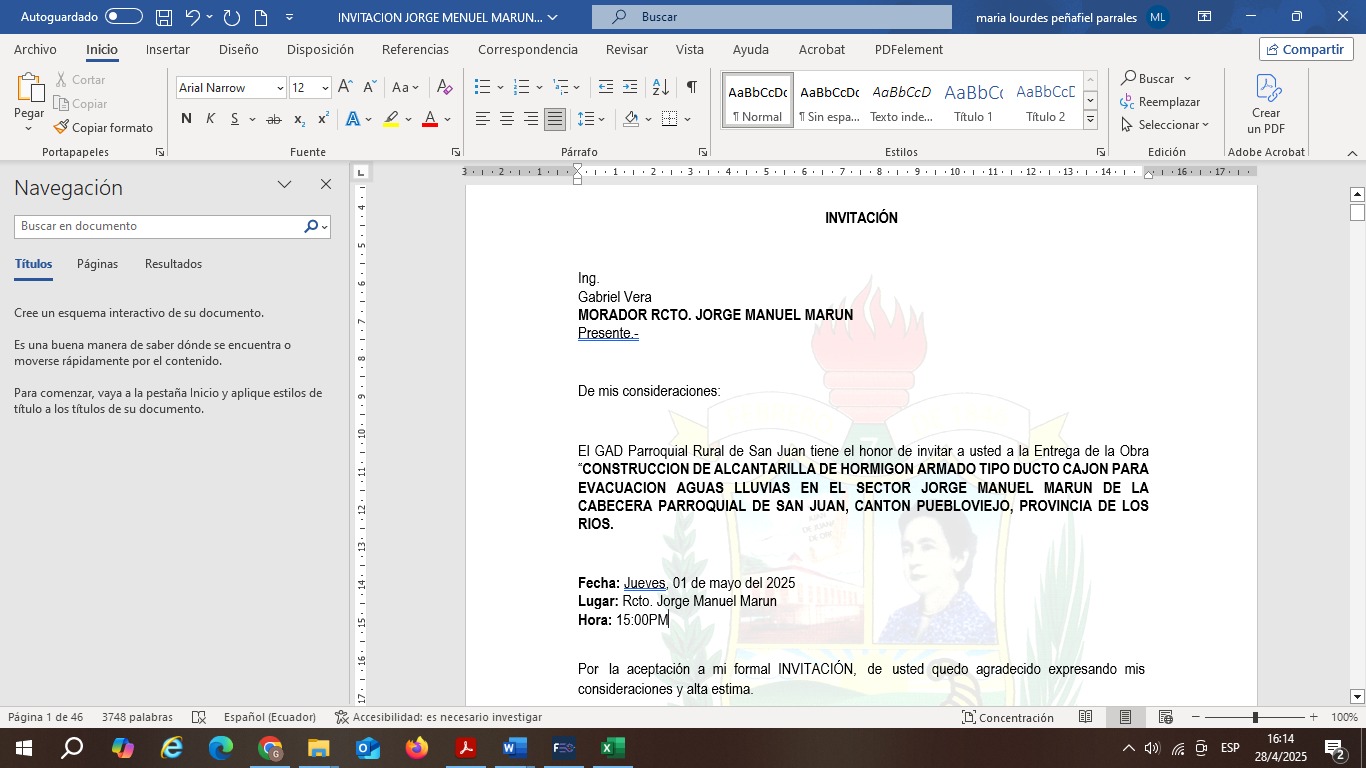Click the zoom level slider
This screenshot has width=1366, height=768.
coord(1255,717)
